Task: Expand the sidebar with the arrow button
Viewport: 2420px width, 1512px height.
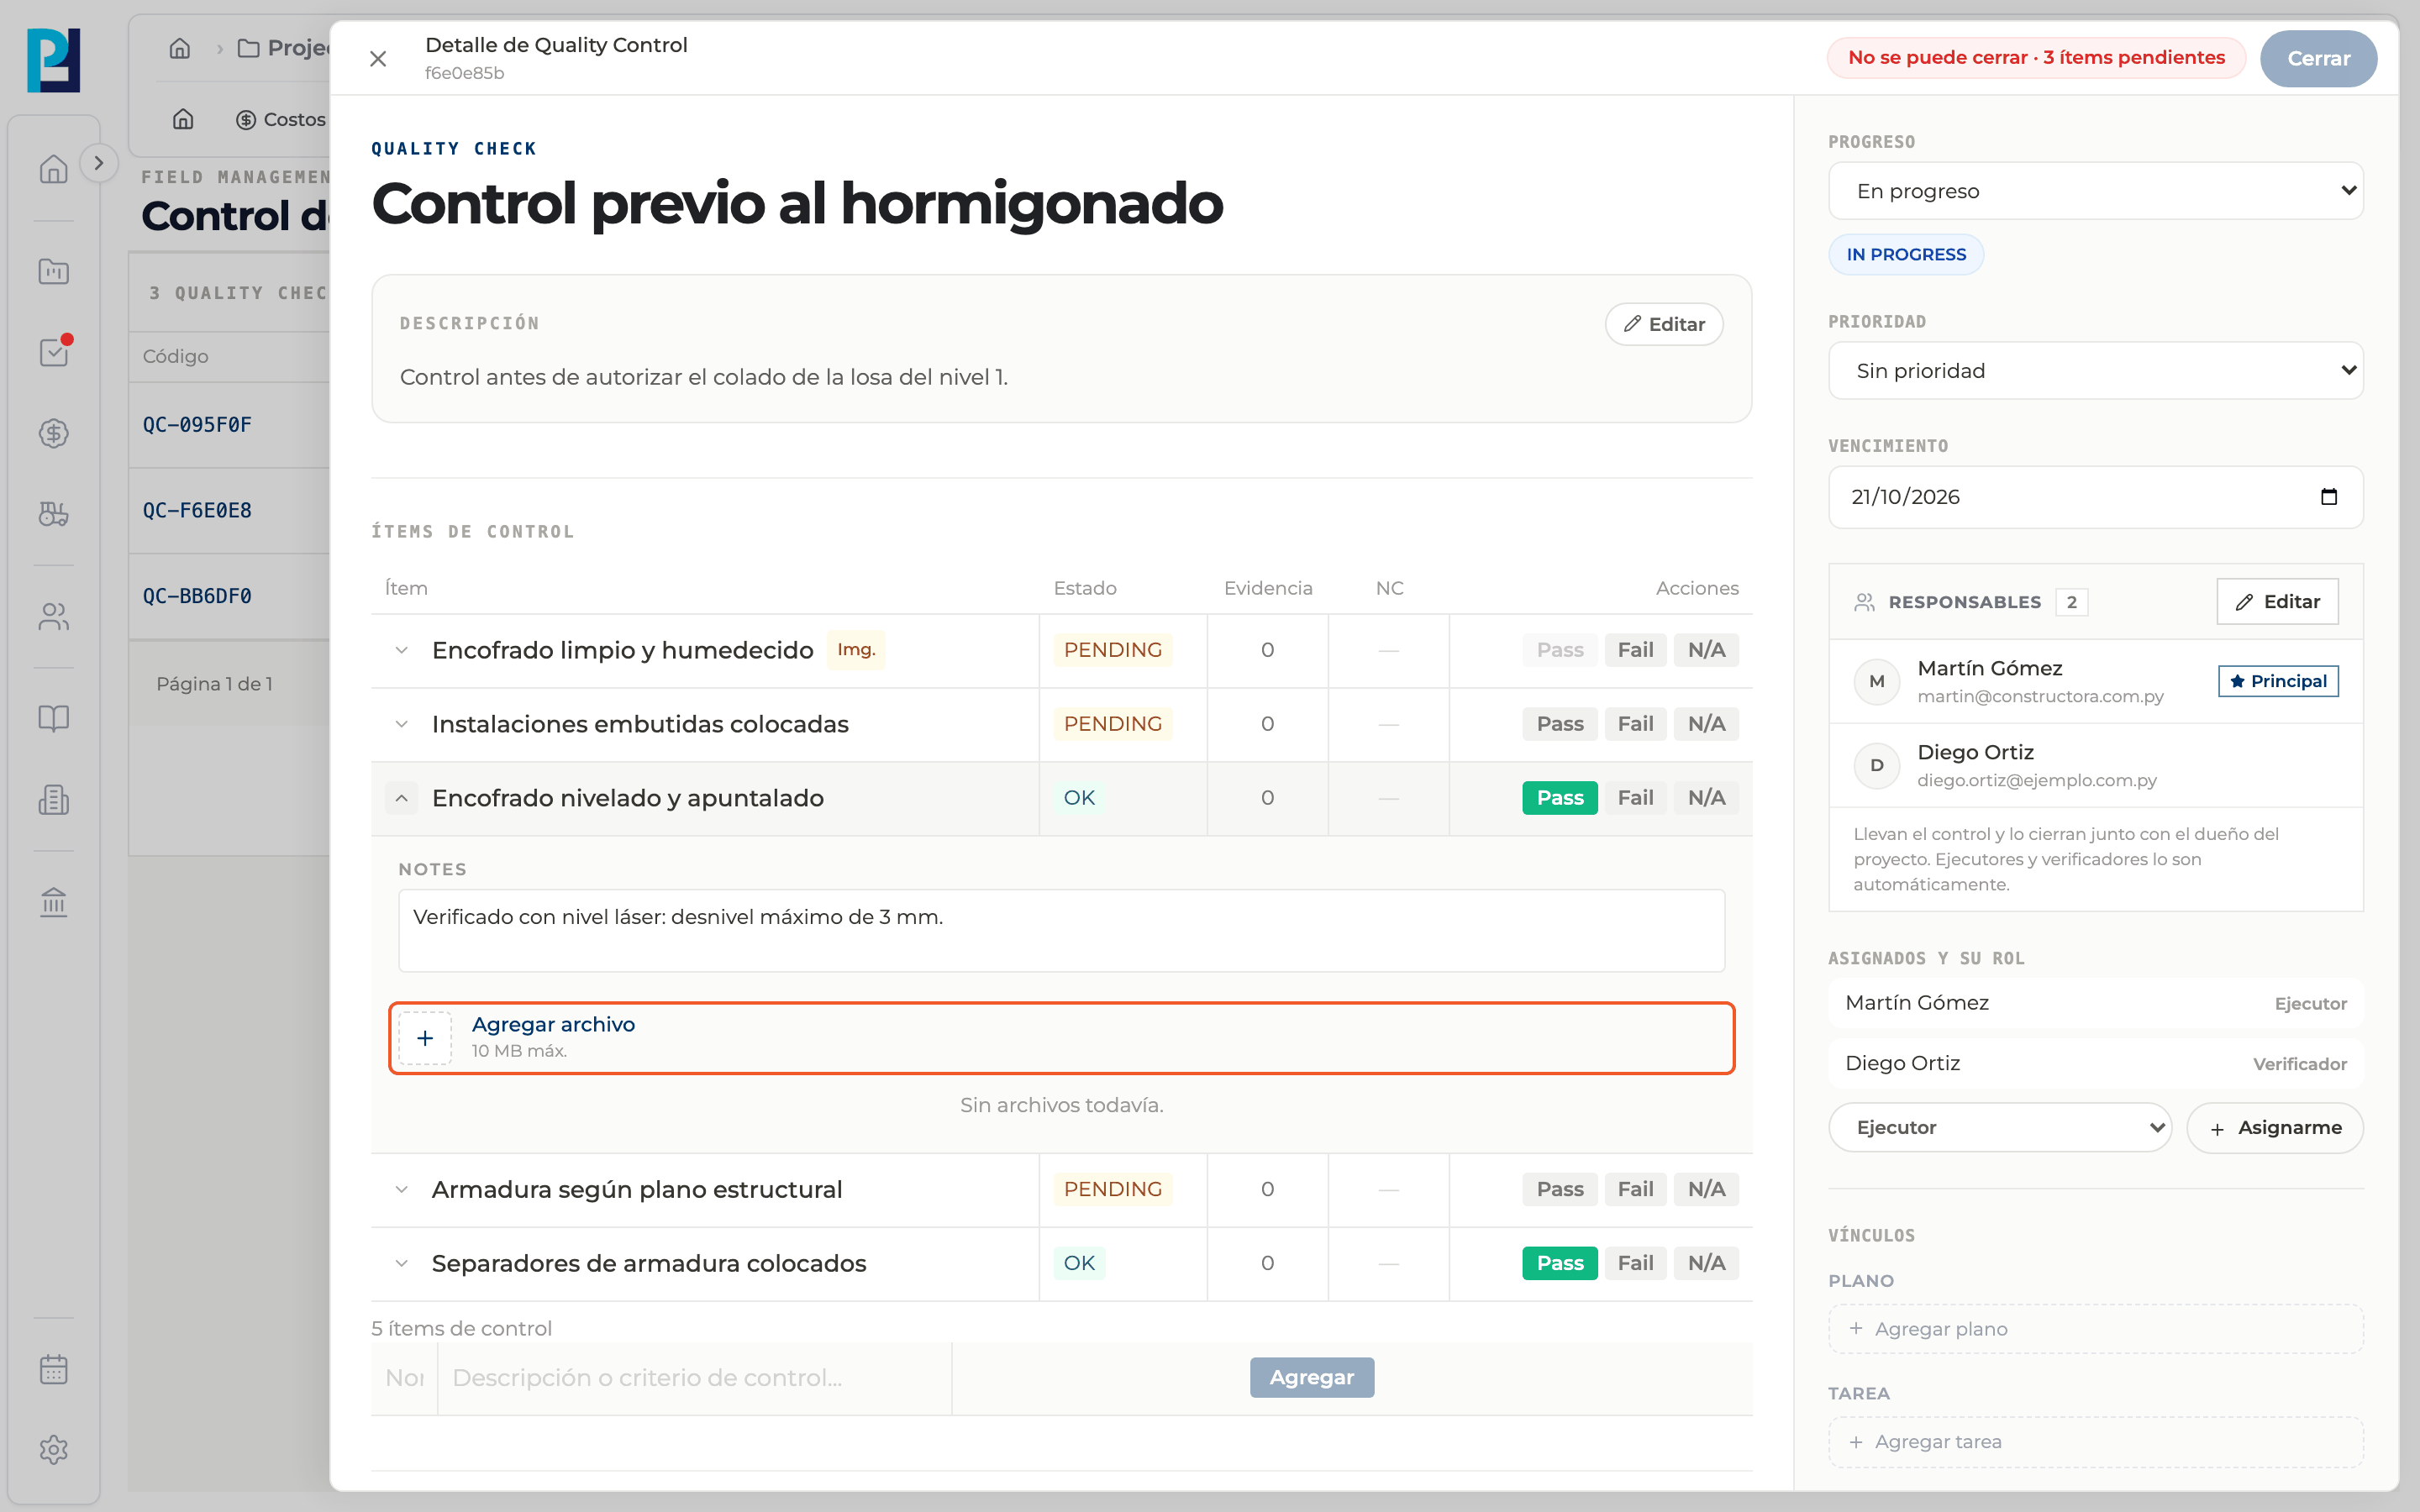Action: coord(98,163)
